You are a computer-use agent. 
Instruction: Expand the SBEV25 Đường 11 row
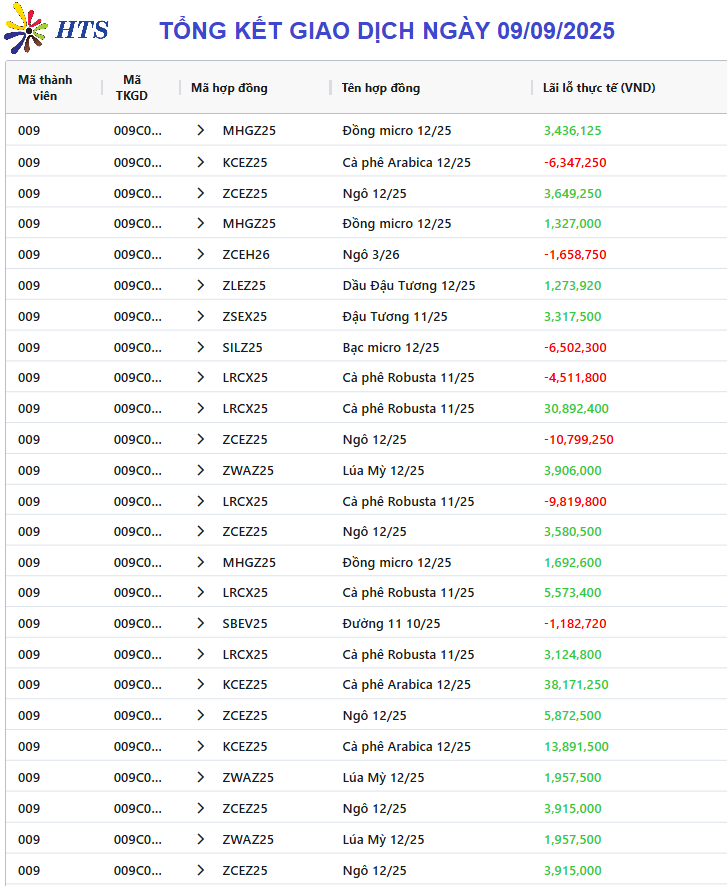click(200, 623)
